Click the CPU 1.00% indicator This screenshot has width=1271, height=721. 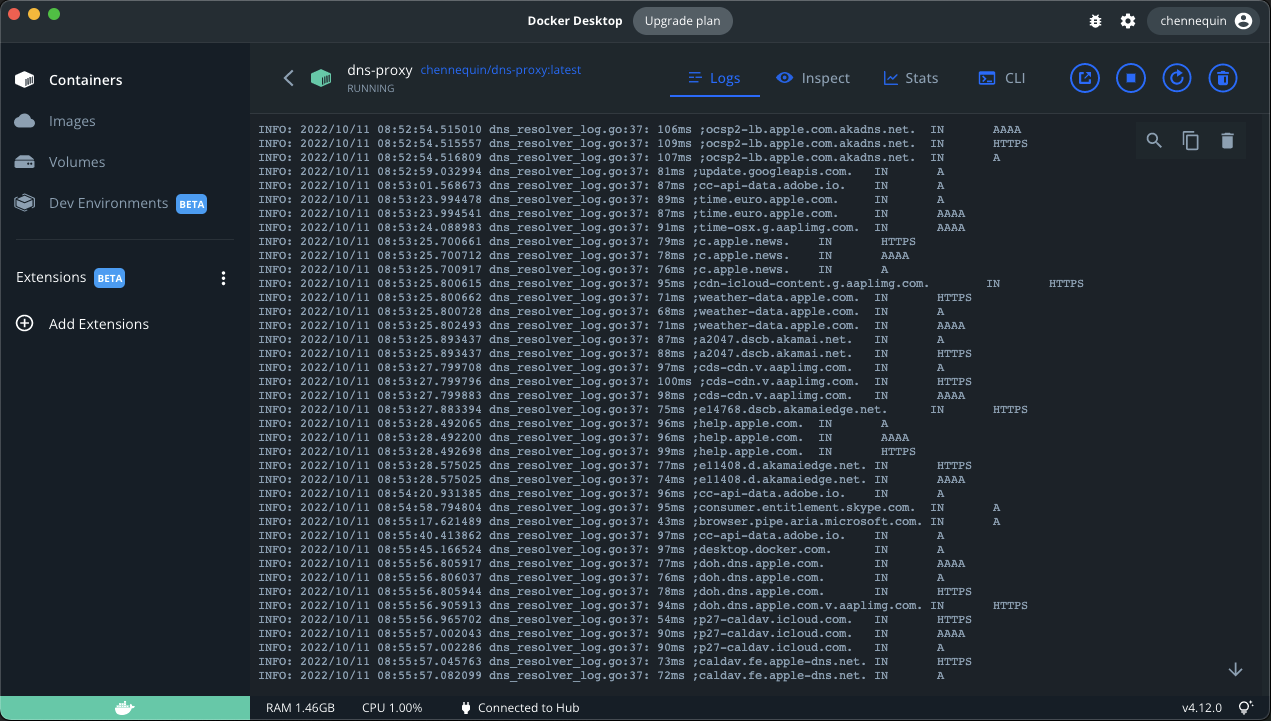(392, 708)
